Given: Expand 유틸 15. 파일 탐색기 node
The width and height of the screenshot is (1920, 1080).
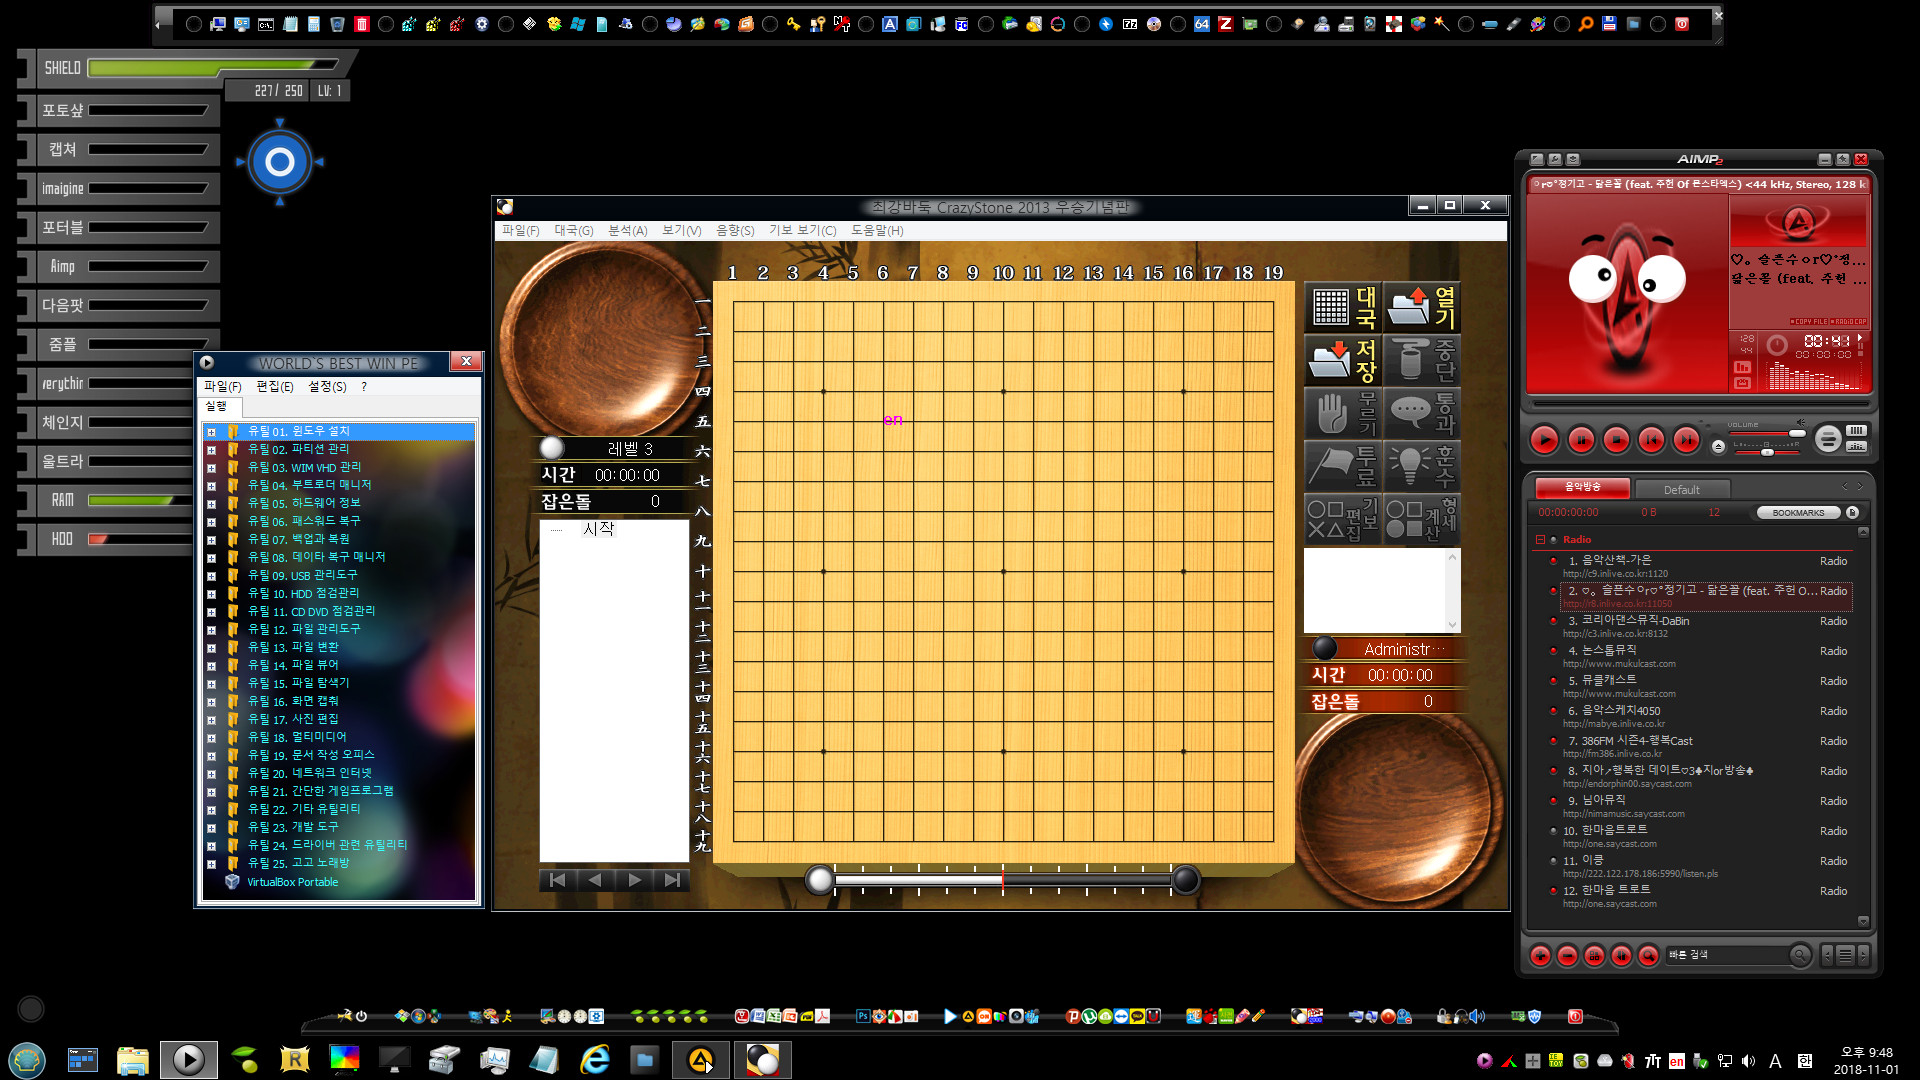Looking at the screenshot, I should (211, 684).
